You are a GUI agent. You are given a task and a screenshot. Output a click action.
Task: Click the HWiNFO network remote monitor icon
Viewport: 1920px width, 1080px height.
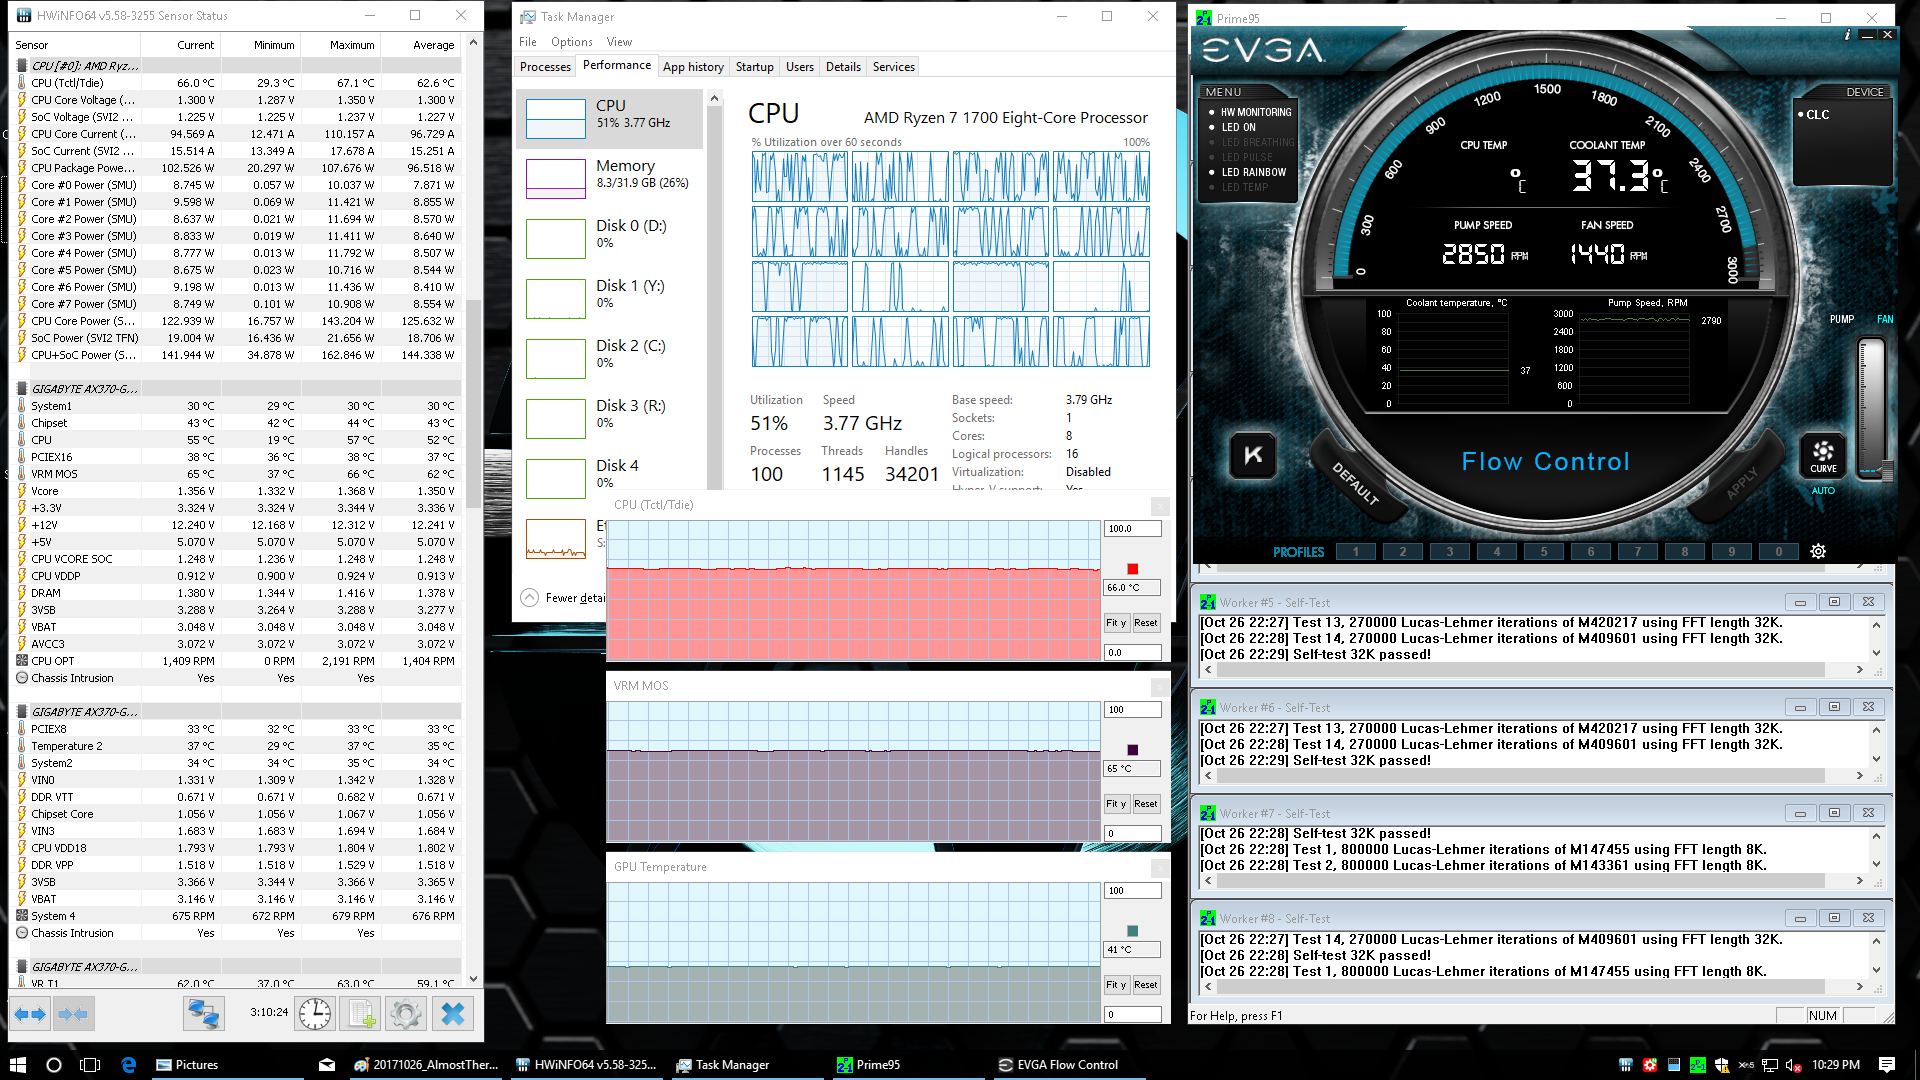pyautogui.click(x=204, y=1014)
